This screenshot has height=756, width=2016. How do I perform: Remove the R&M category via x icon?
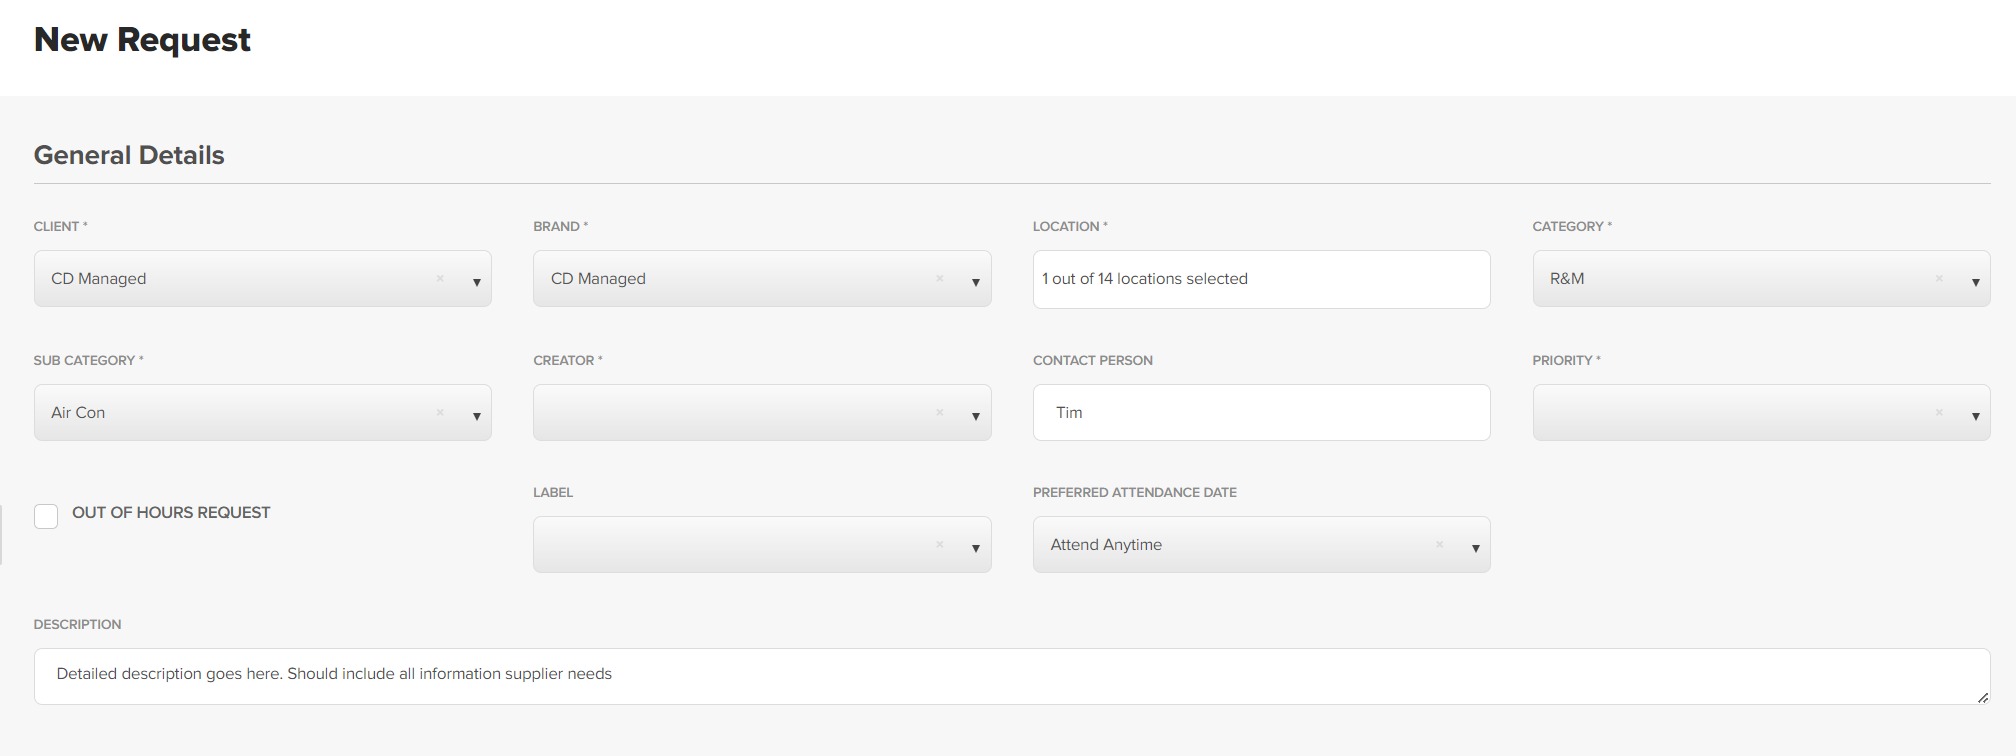pos(1939,279)
